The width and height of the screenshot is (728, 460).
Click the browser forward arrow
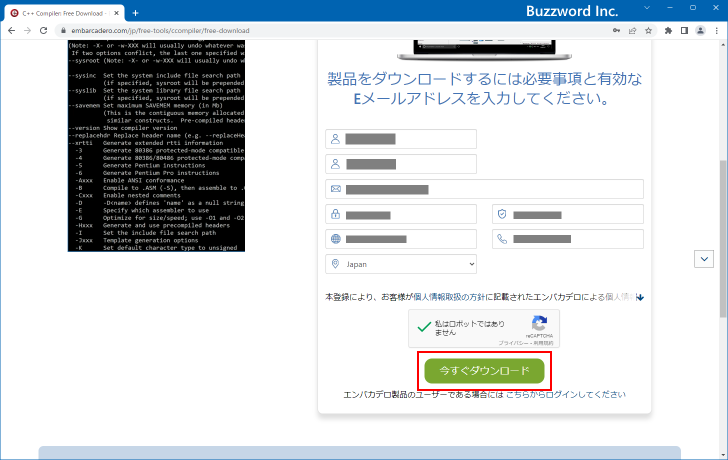(27, 31)
